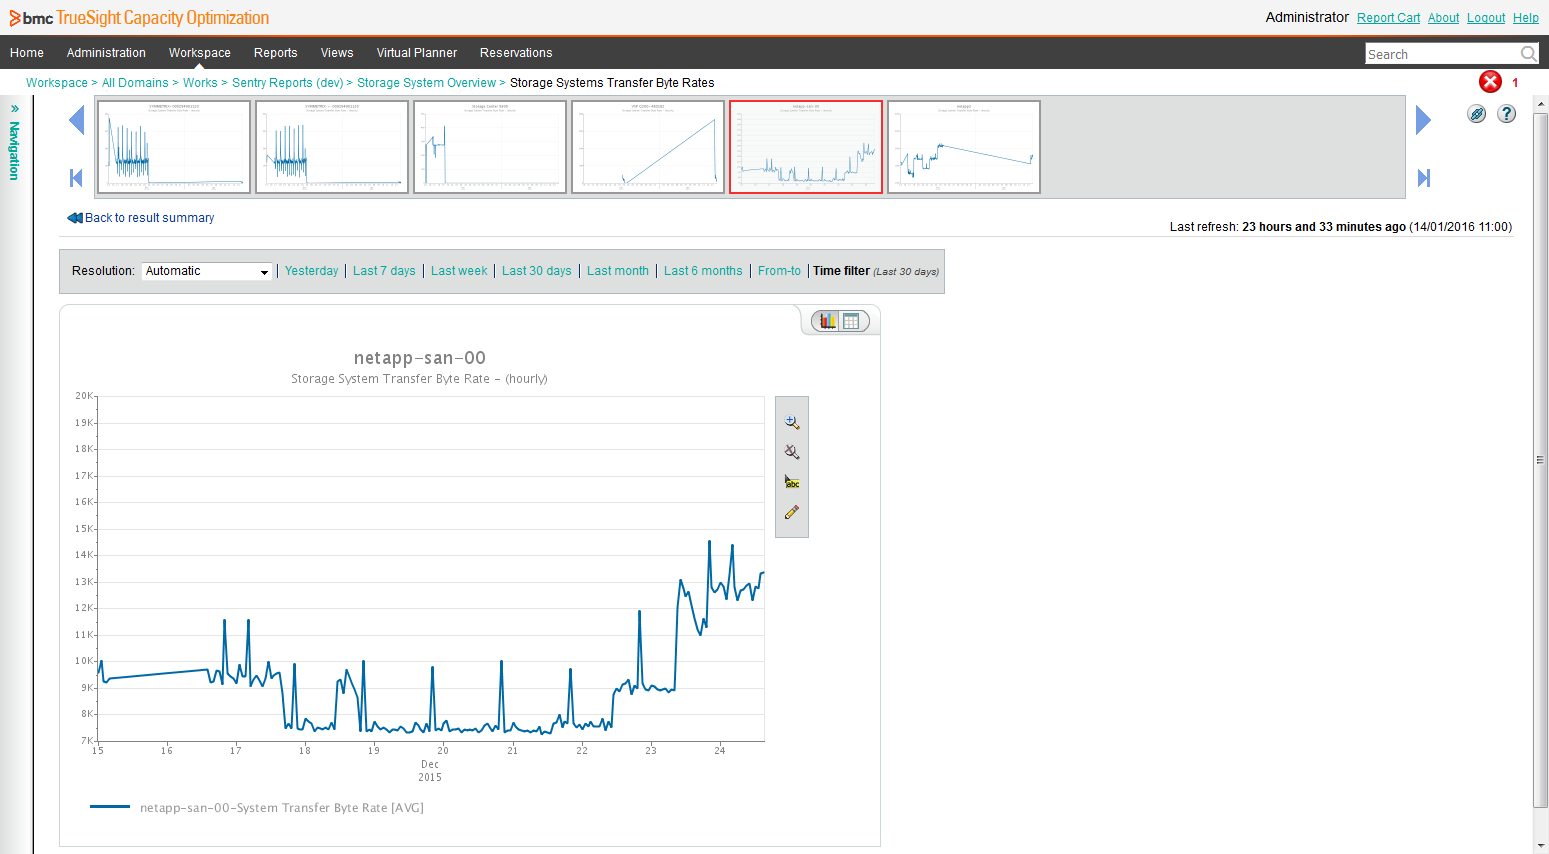Click in the Search input field
The height and width of the screenshot is (854, 1549).
1442,54
